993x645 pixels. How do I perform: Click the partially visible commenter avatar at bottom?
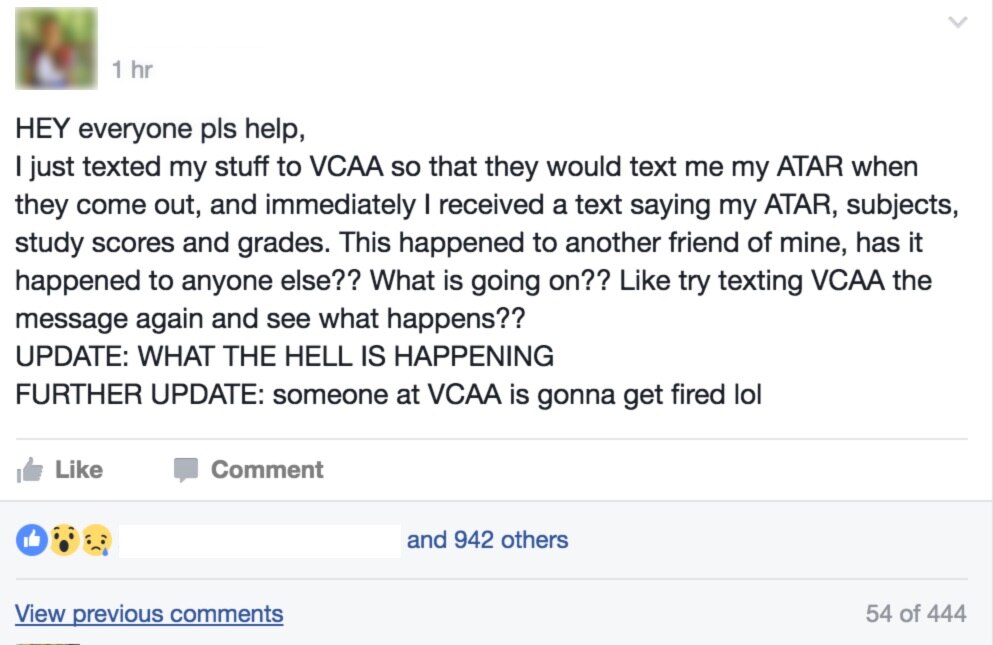tap(47, 642)
